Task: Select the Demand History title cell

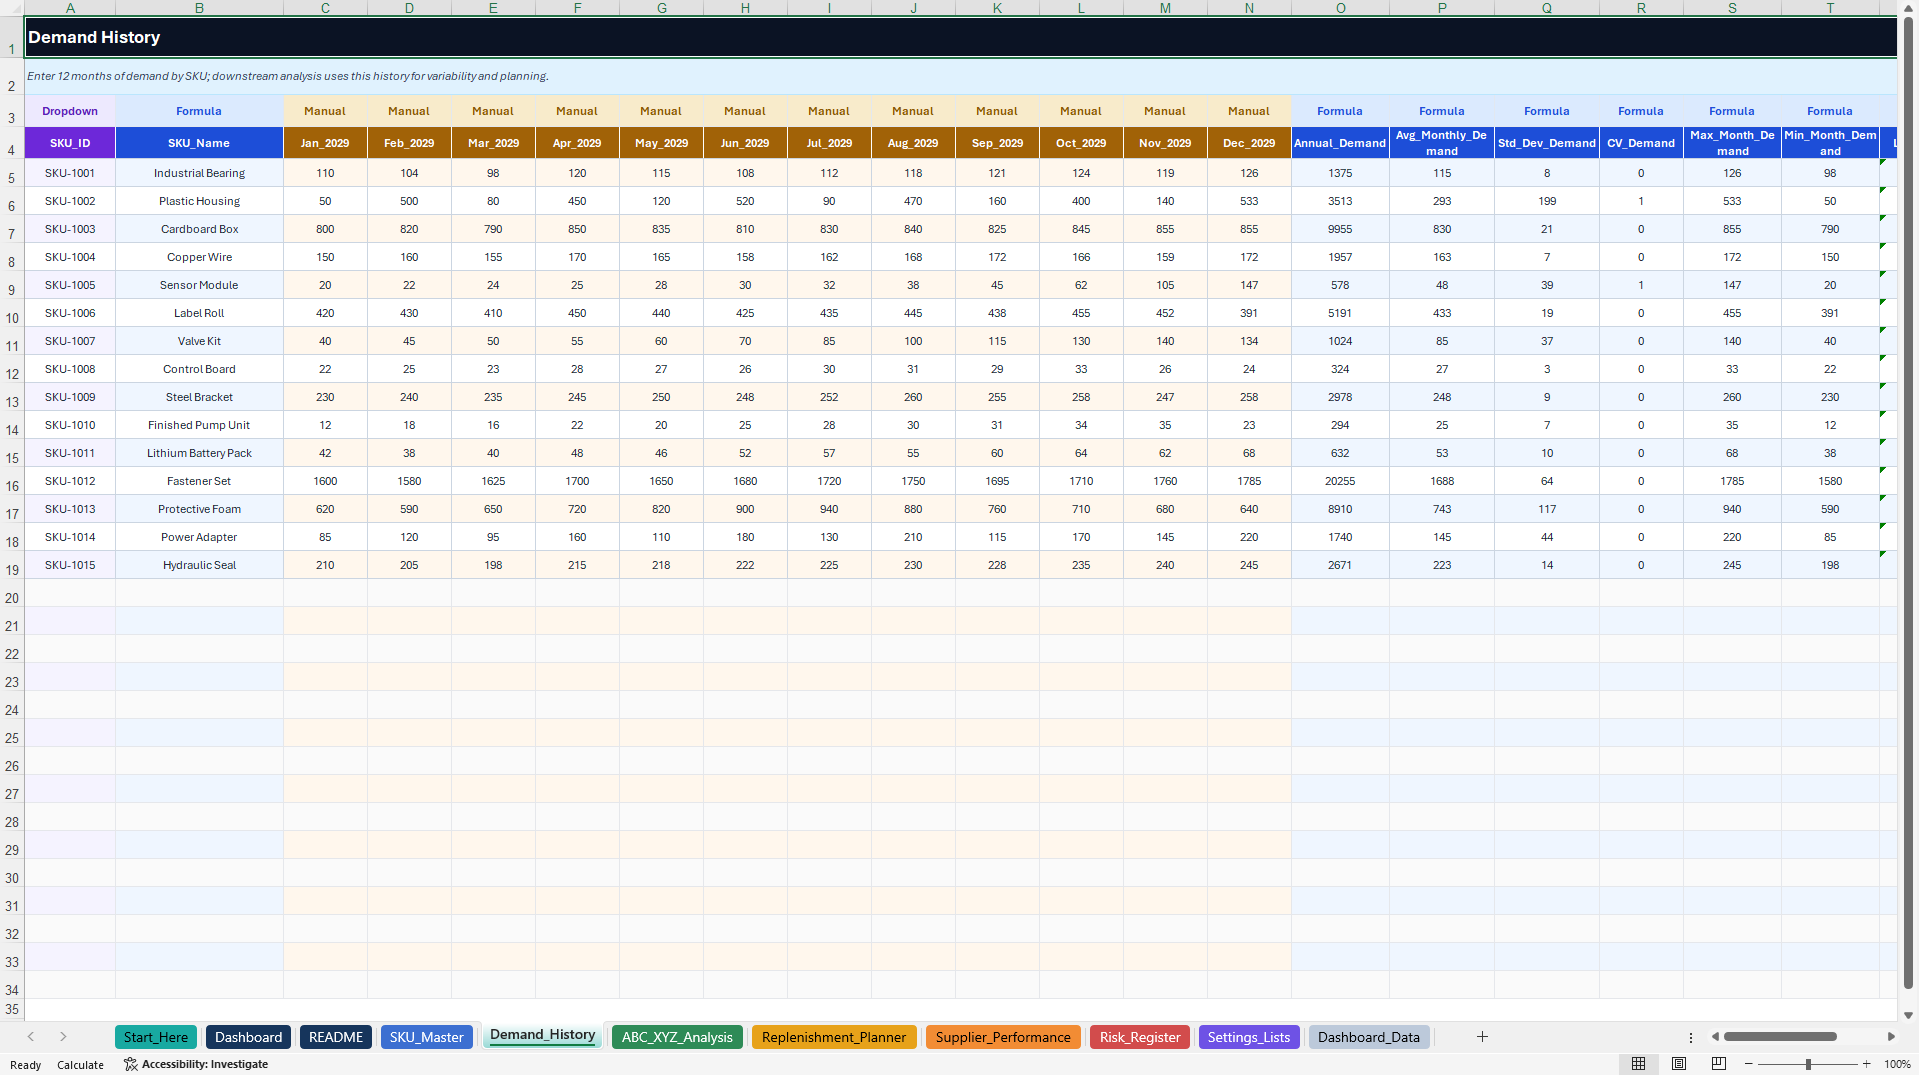Action: pyautogui.click(x=960, y=37)
